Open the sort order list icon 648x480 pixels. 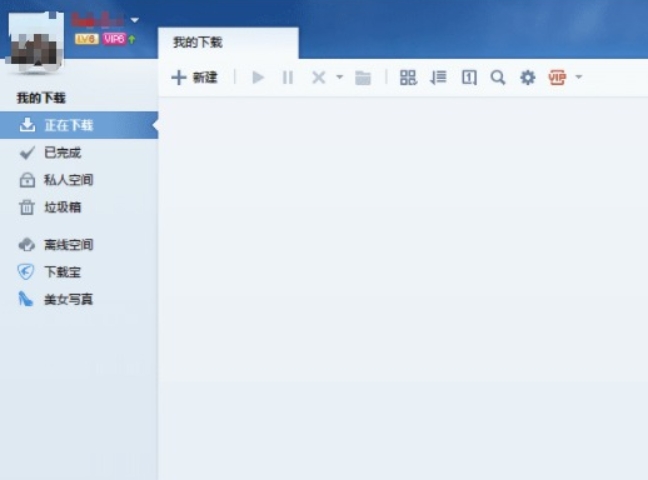click(x=438, y=77)
